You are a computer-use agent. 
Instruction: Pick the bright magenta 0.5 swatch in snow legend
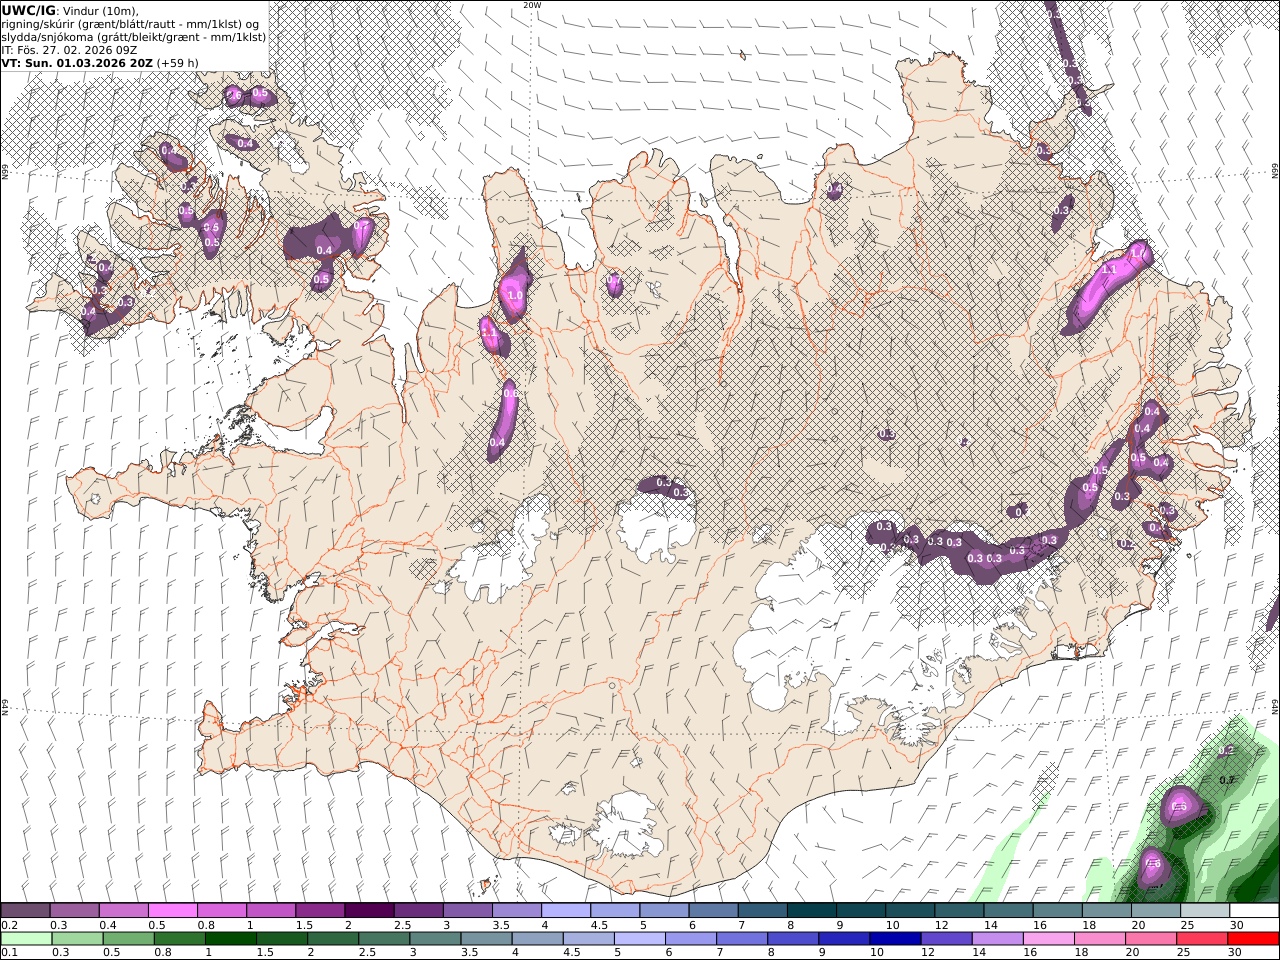pos(172,911)
